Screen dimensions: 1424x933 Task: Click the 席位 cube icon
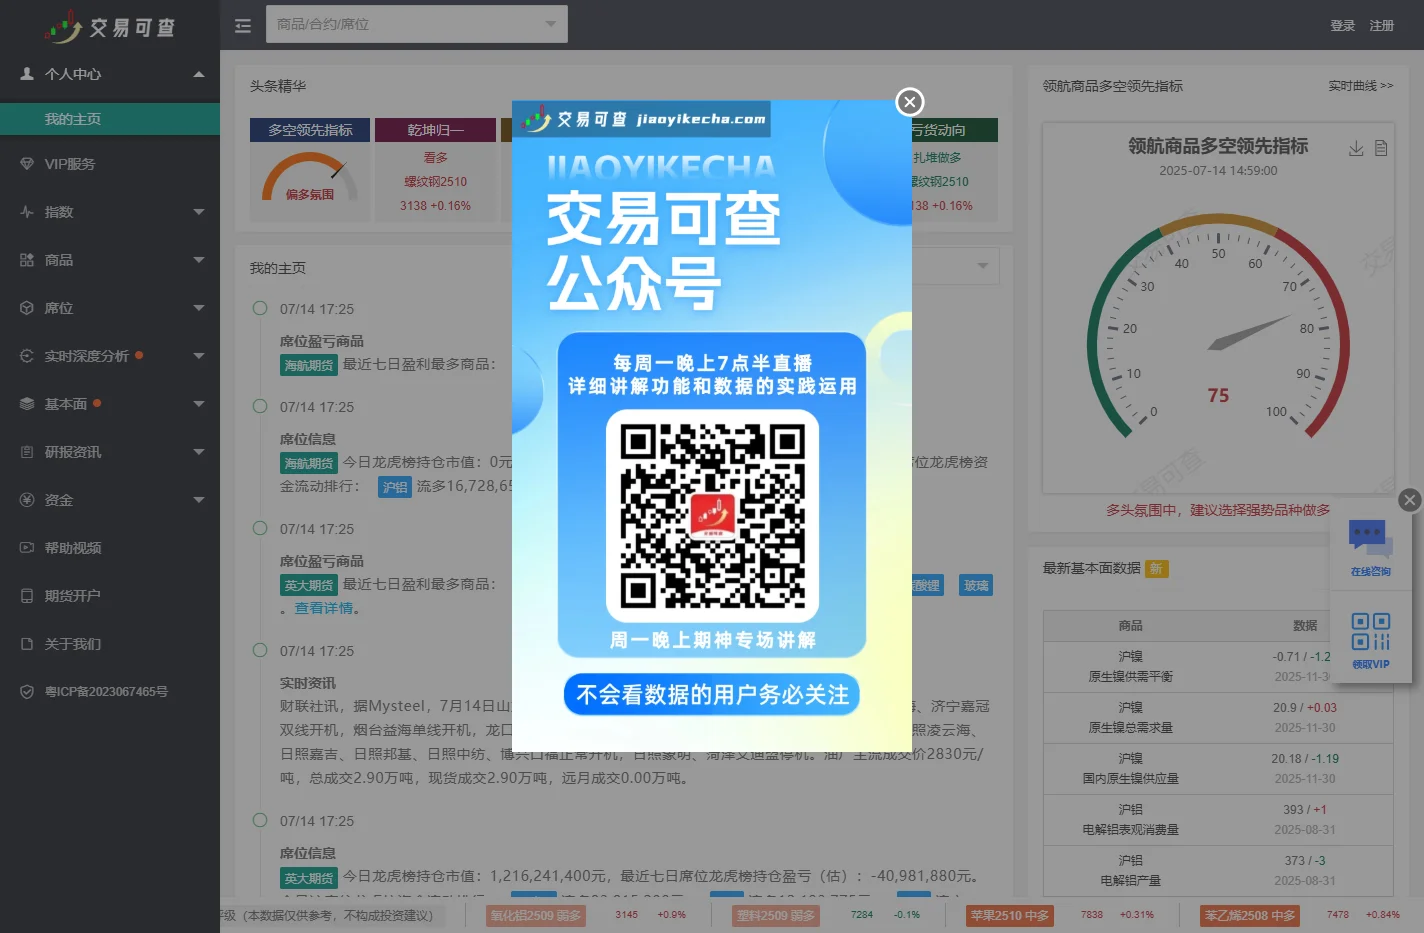(27, 308)
